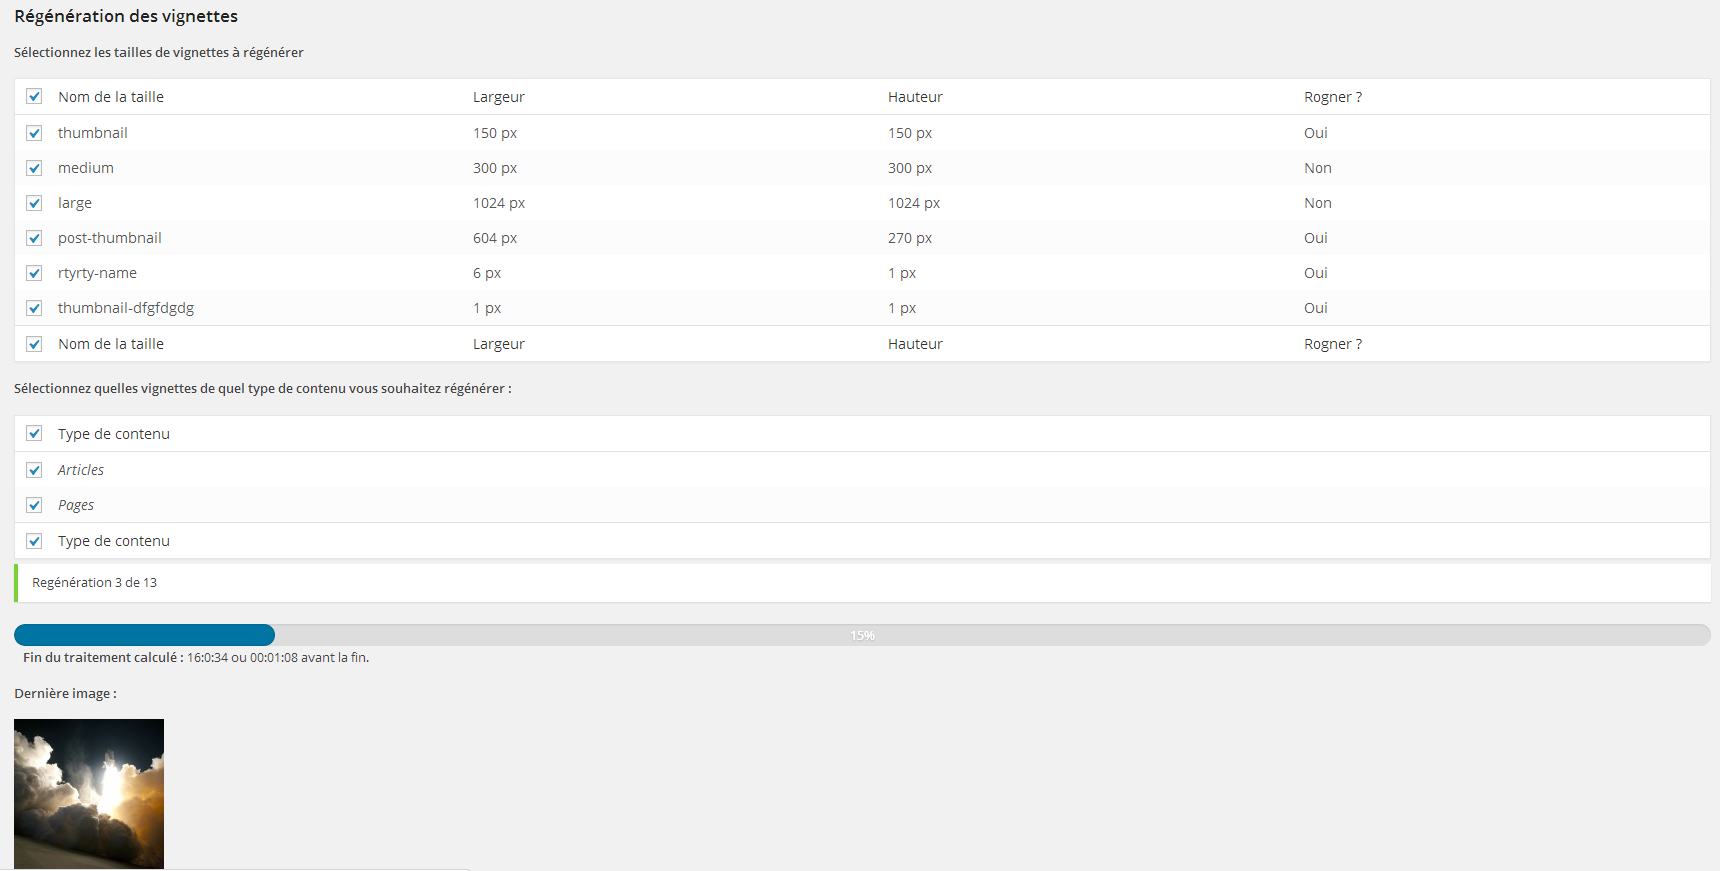Screen dimensions: 1720x871
Task: Disable the Pages content type checkbox
Action: tap(34, 505)
